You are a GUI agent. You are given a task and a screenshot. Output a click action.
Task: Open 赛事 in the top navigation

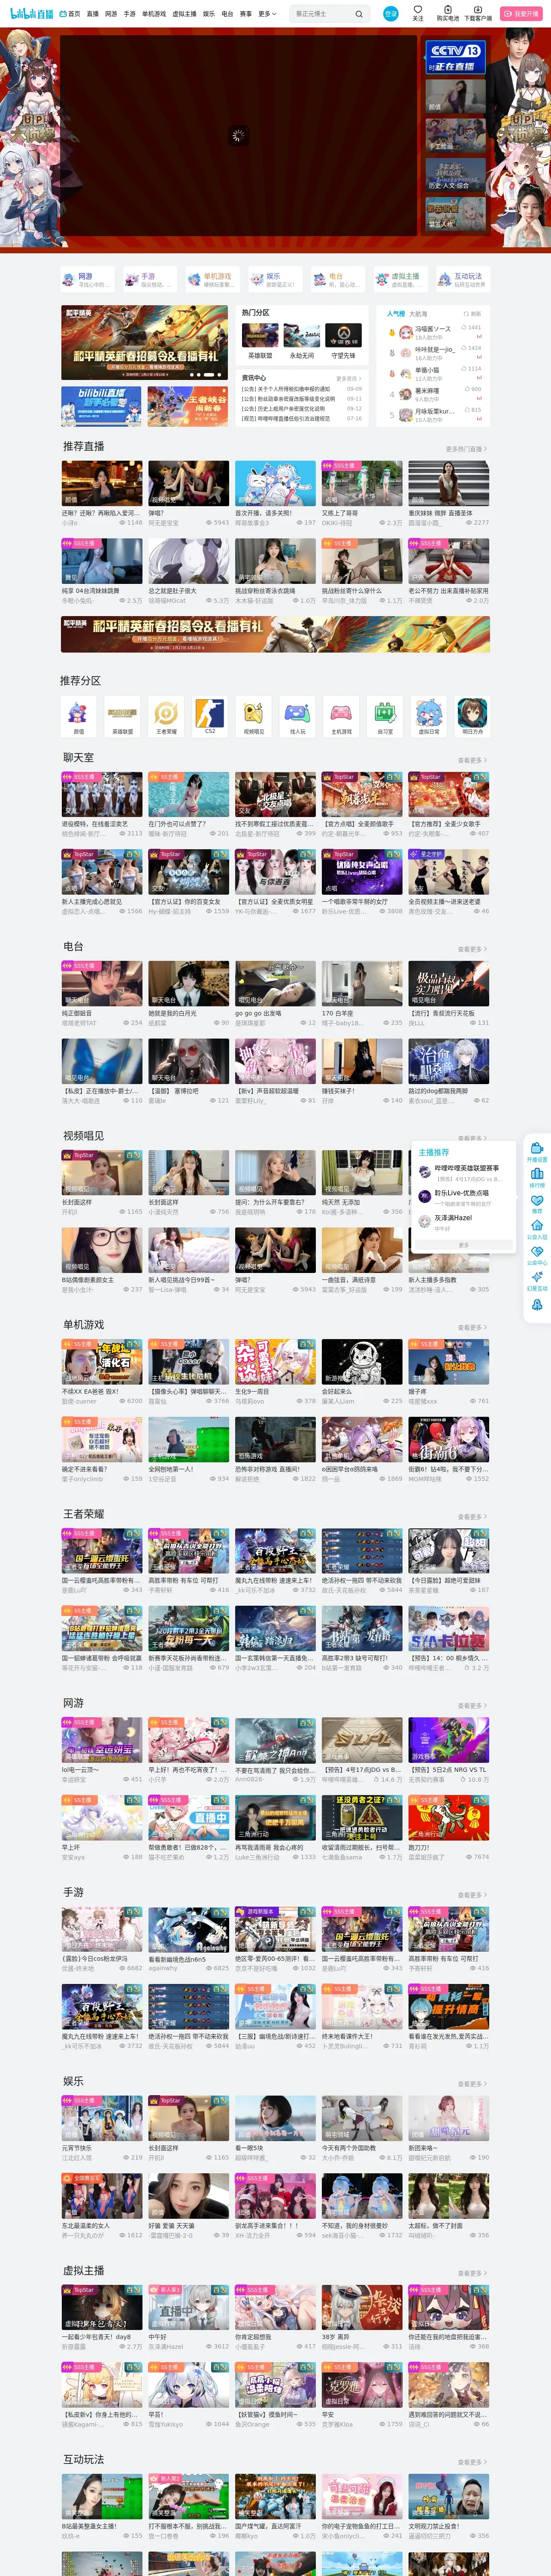point(246,14)
